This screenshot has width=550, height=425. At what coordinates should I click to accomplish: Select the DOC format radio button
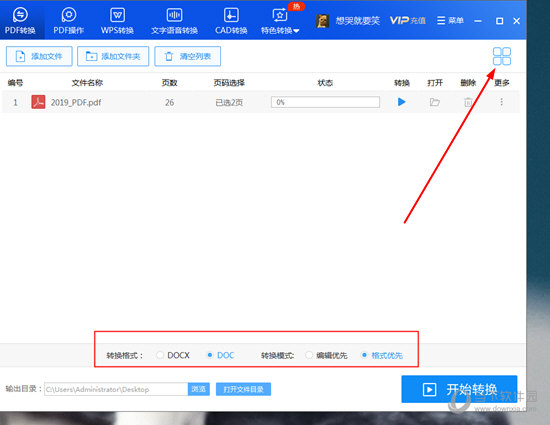click(x=210, y=355)
